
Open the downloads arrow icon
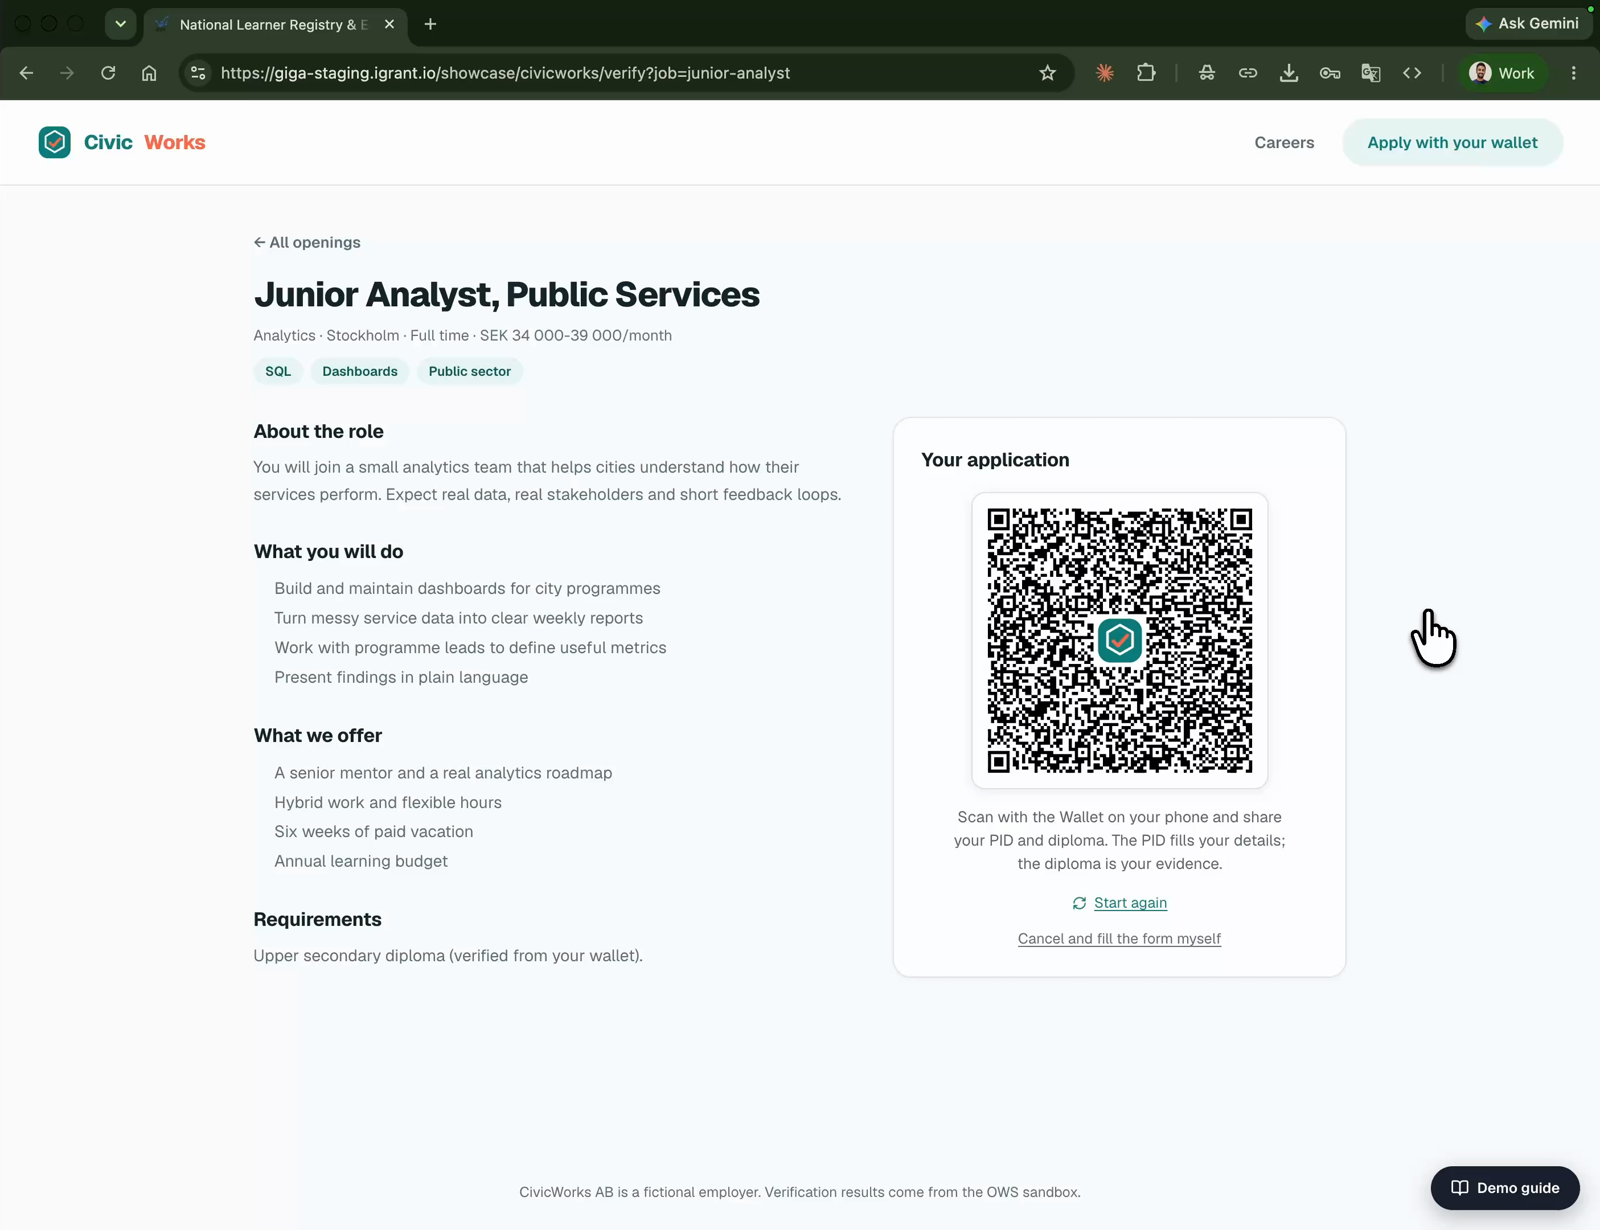pos(1289,73)
